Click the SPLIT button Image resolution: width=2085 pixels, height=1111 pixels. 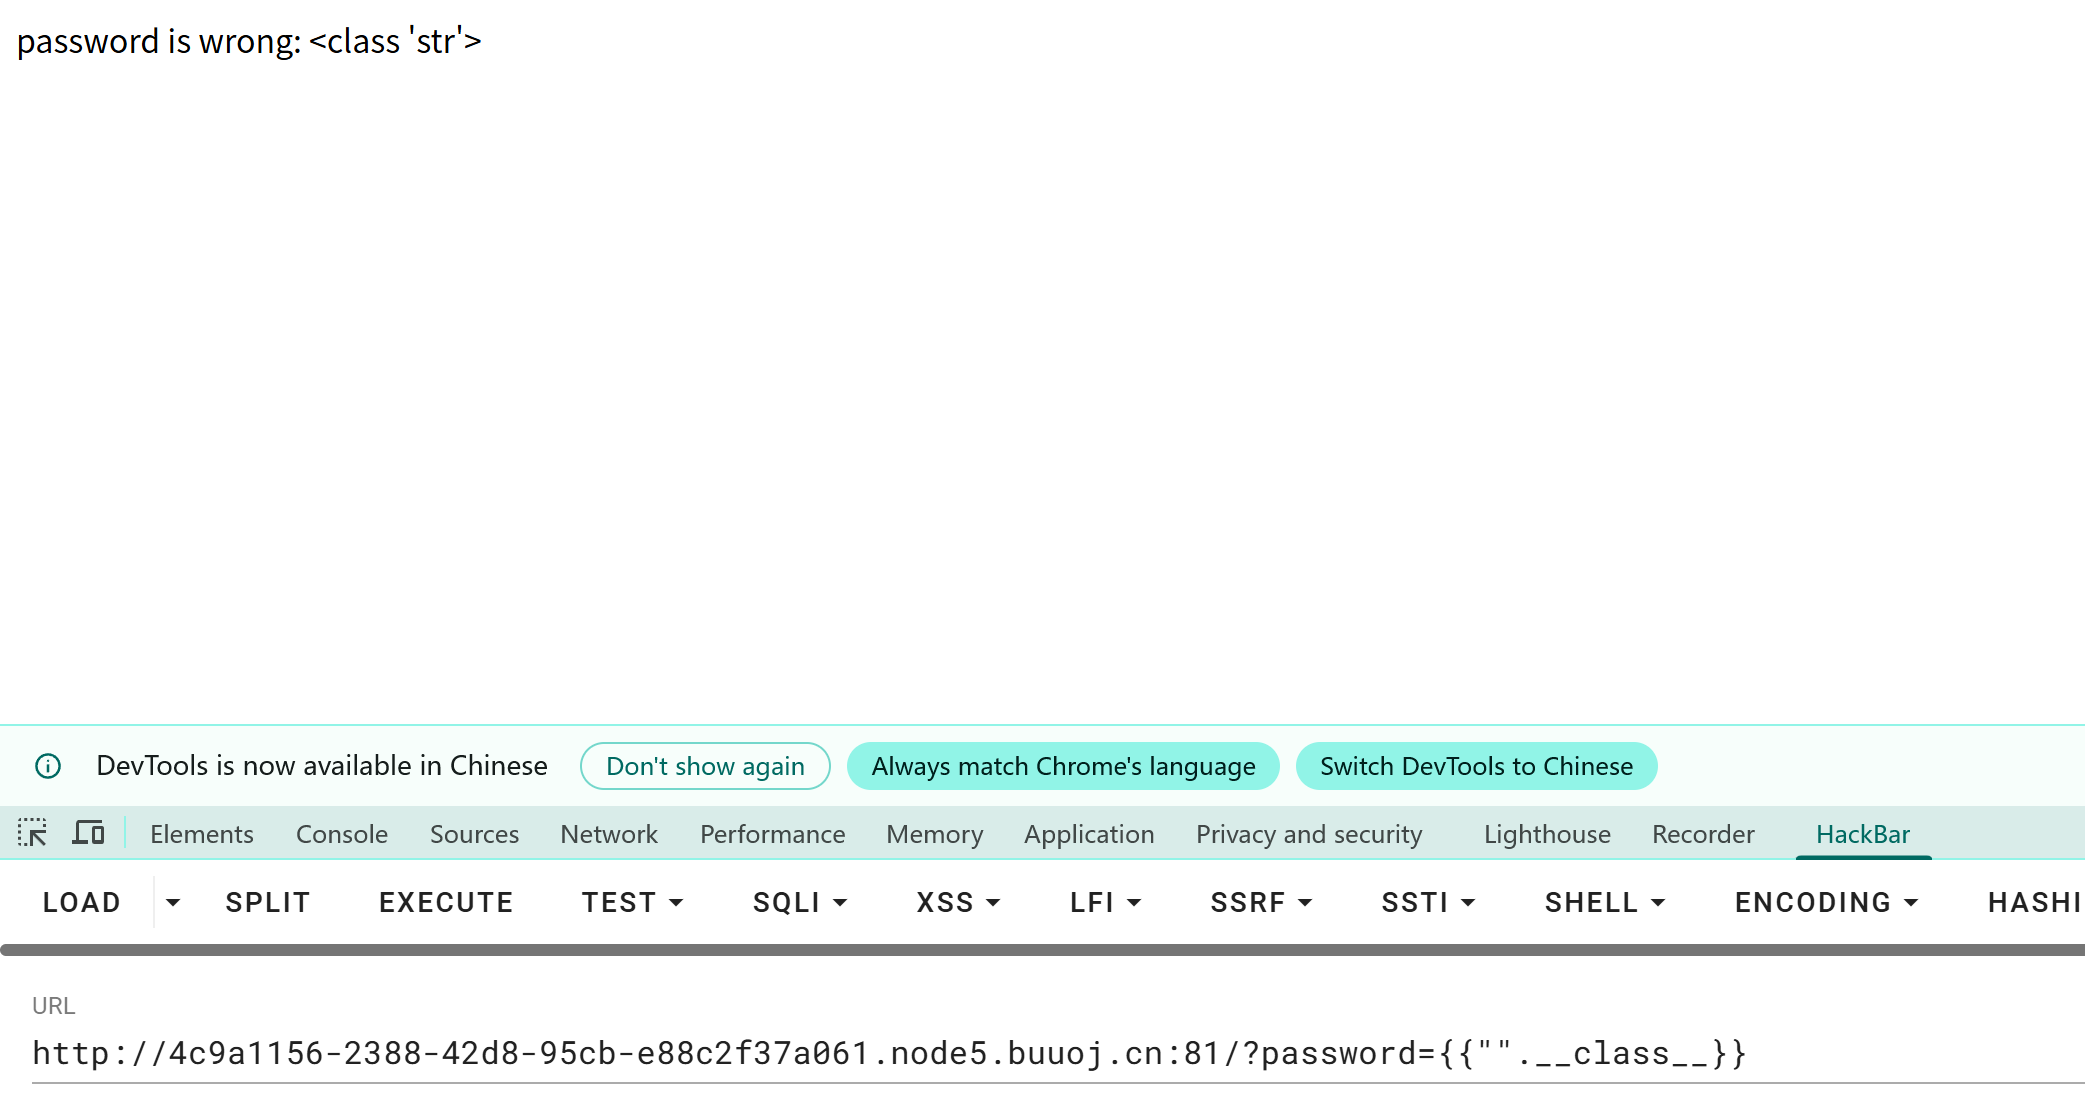(267, 902)
